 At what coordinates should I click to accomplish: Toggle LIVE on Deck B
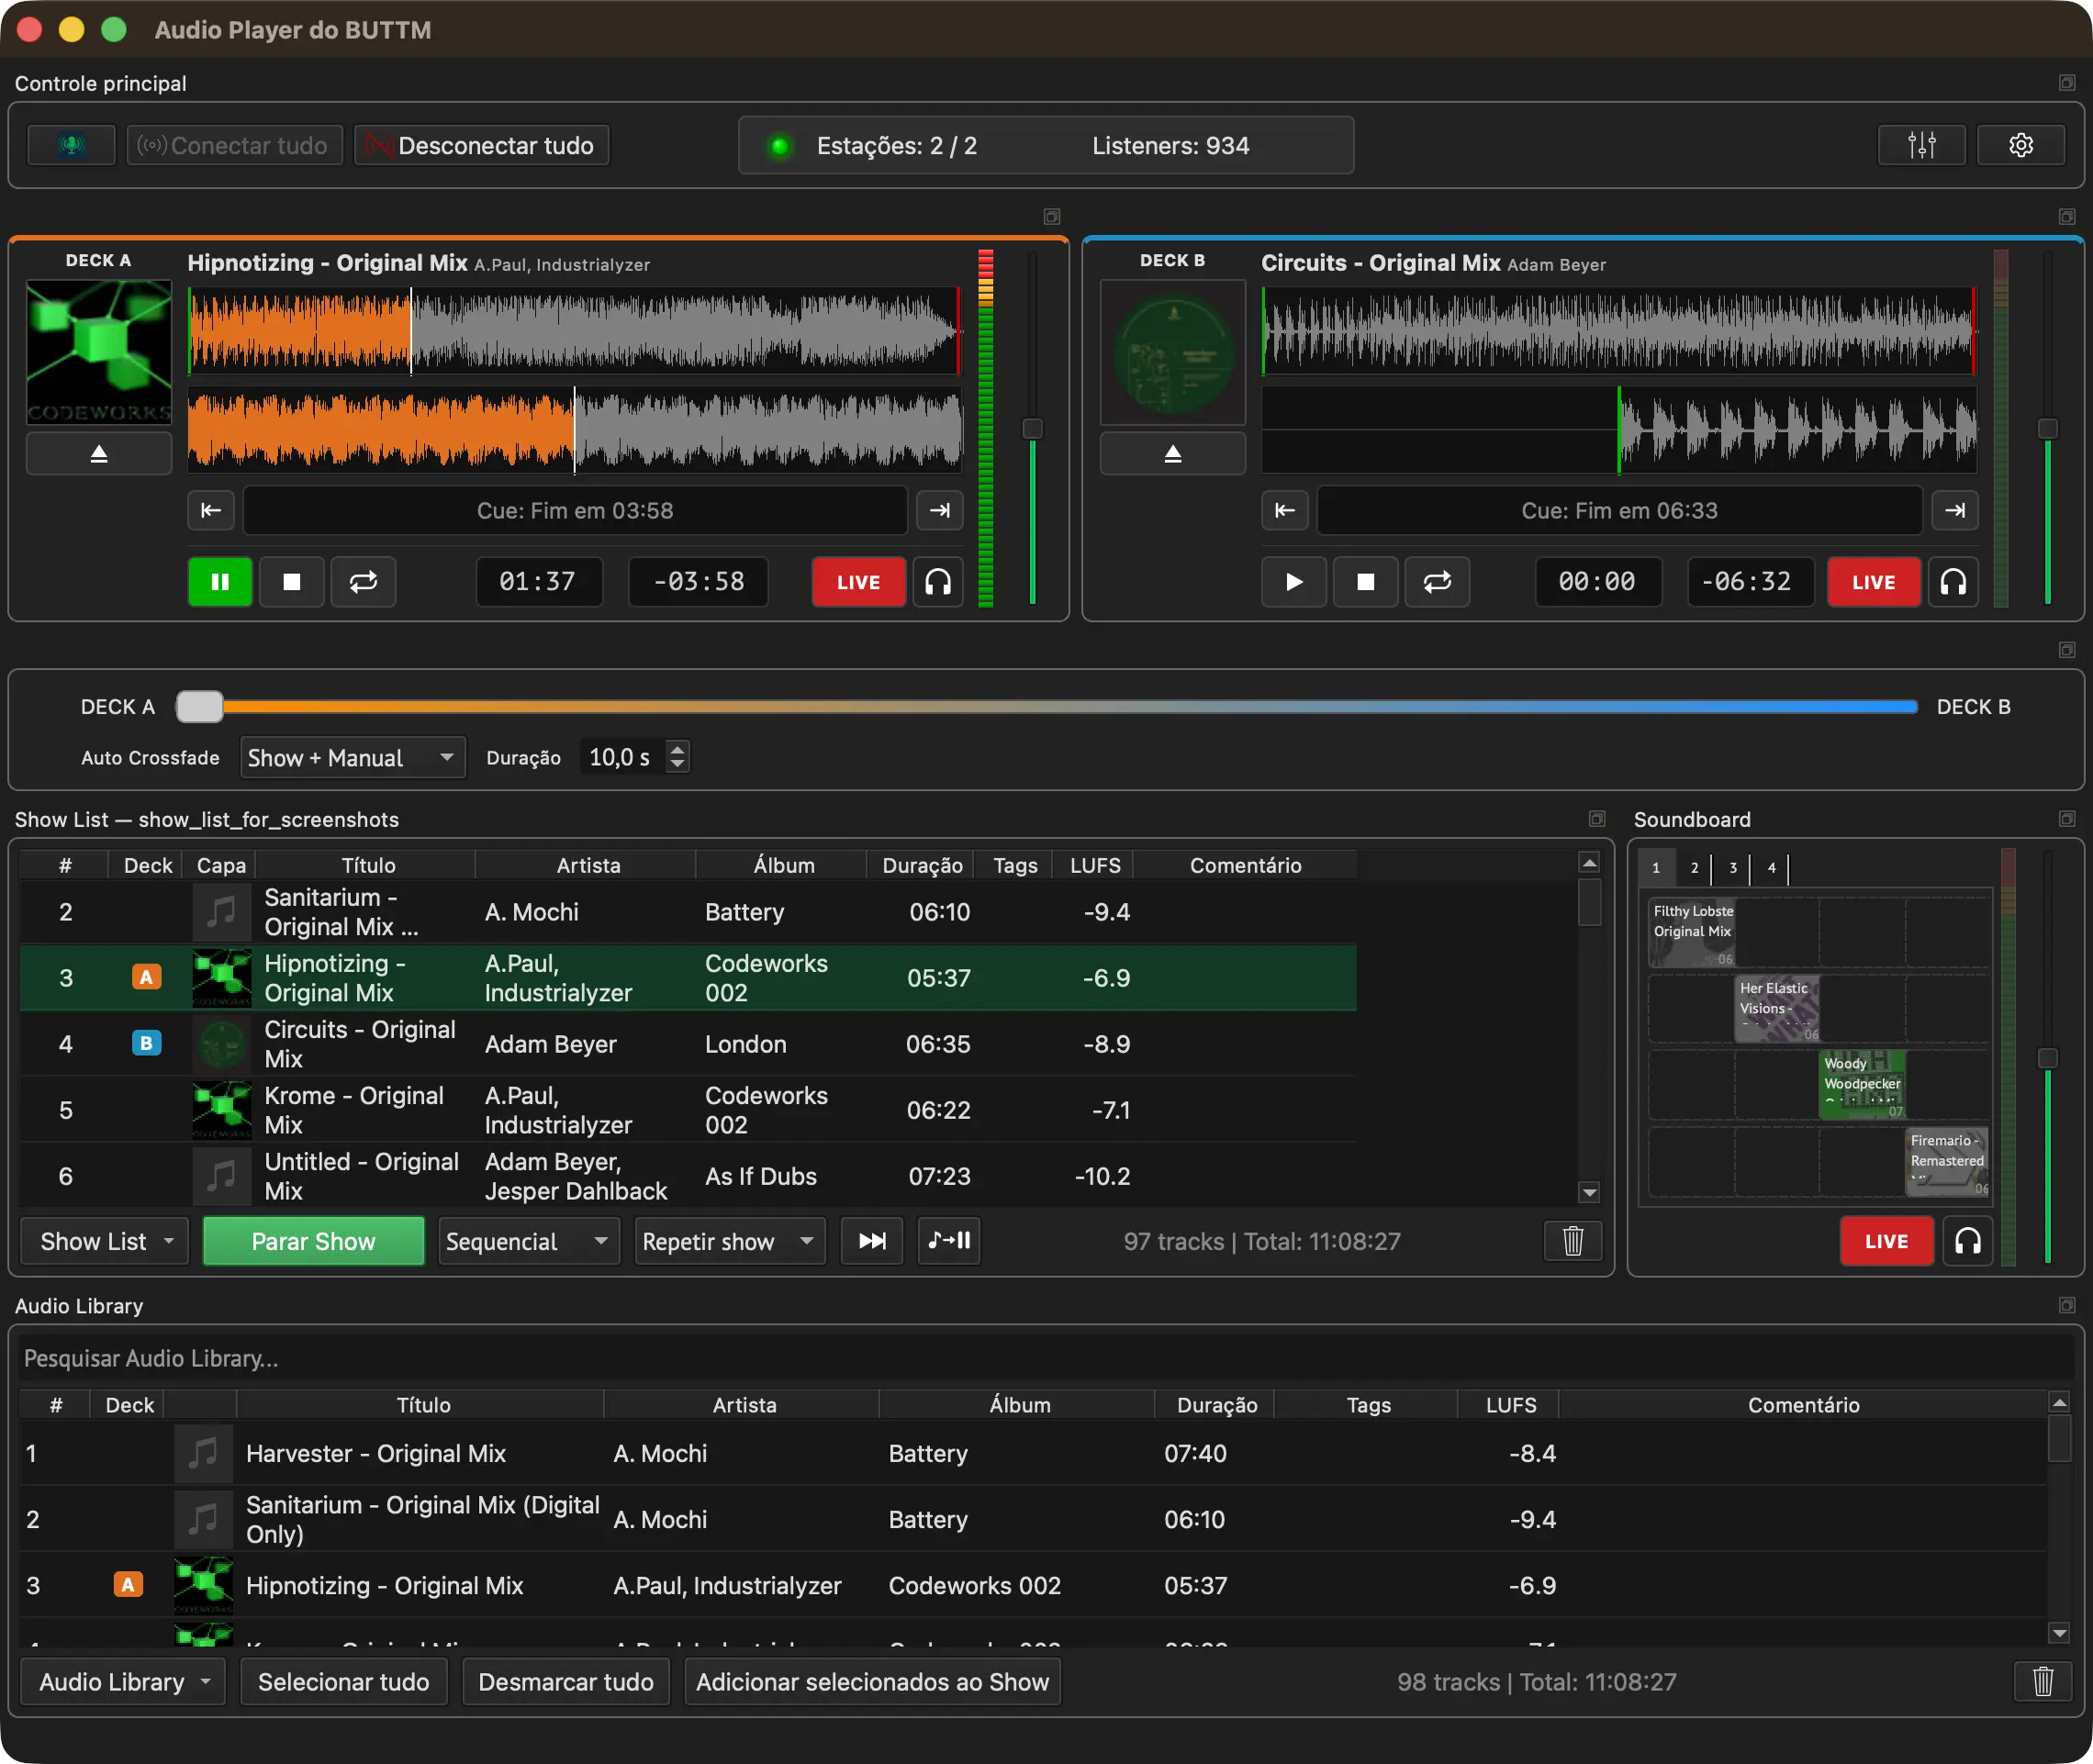coord(1874,582)
